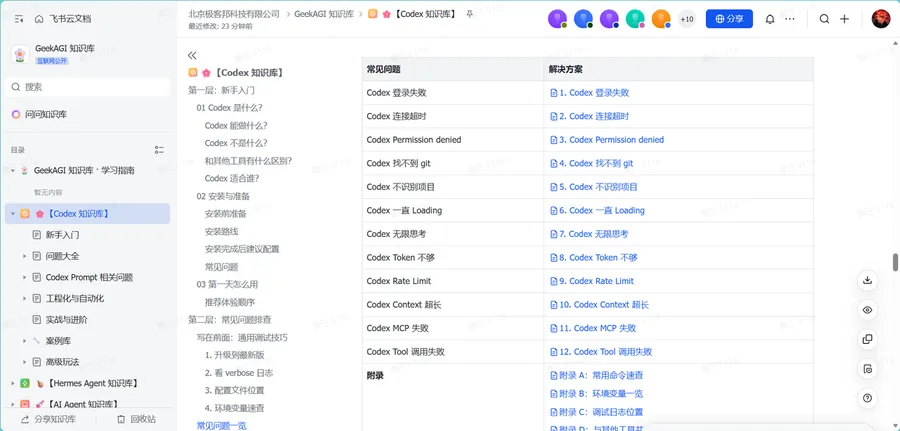
Task: Collapse the left sidebar menu icon
Action: click(x=19, y=19)
